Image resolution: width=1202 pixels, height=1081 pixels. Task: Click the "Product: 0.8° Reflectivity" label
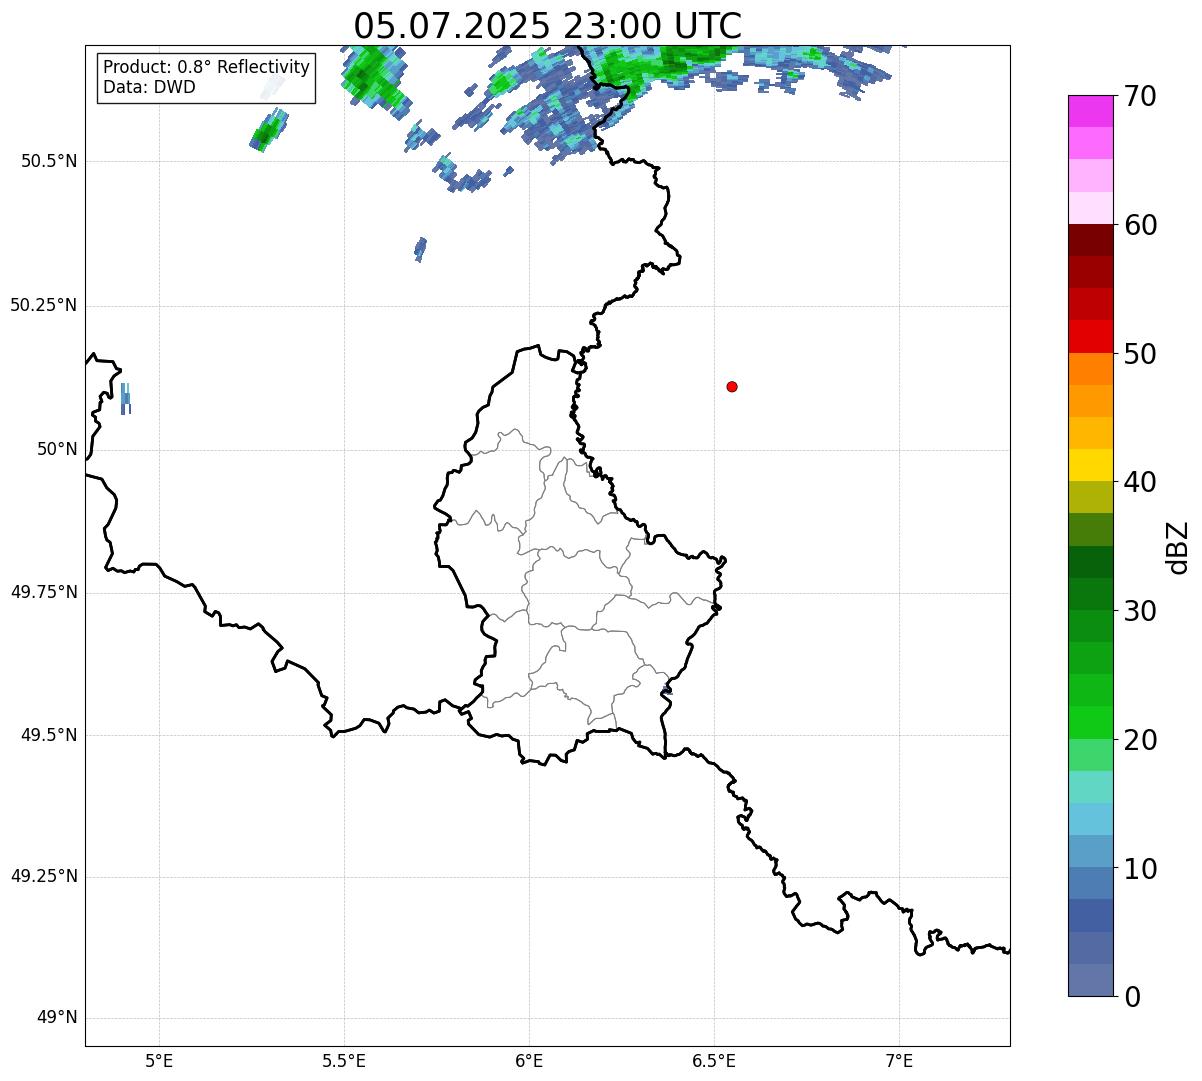point(206,67)
